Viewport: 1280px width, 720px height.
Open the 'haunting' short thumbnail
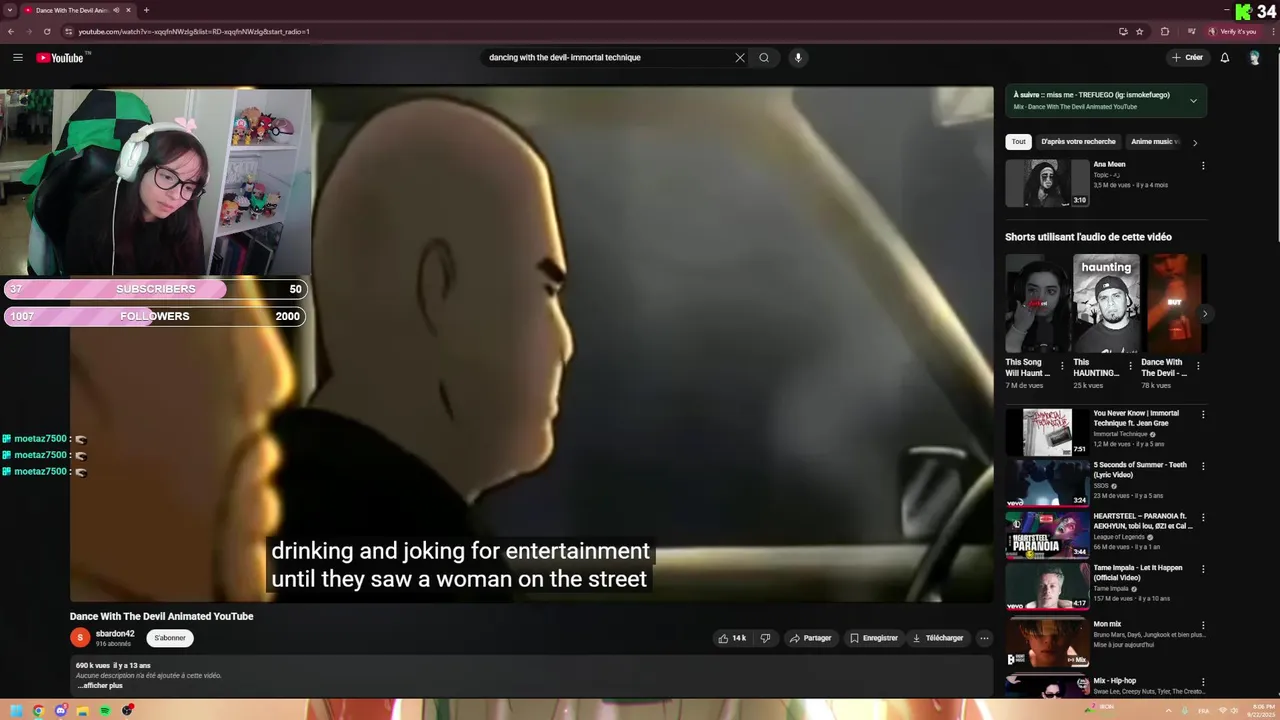click(1106, 304)
